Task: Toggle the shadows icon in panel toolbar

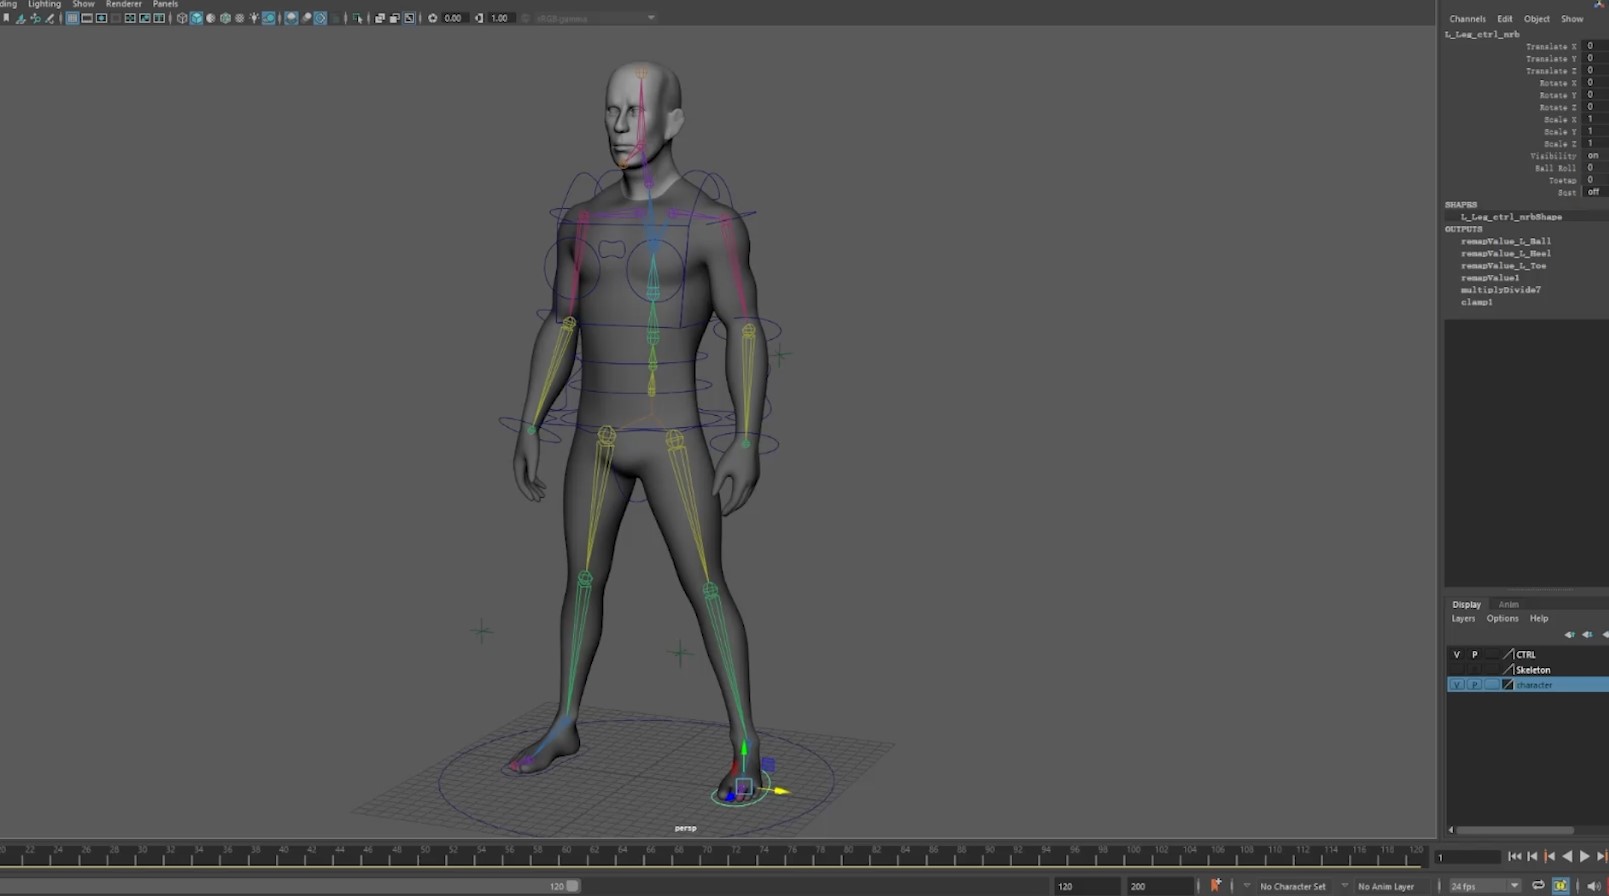Action: tap(269, 18)
